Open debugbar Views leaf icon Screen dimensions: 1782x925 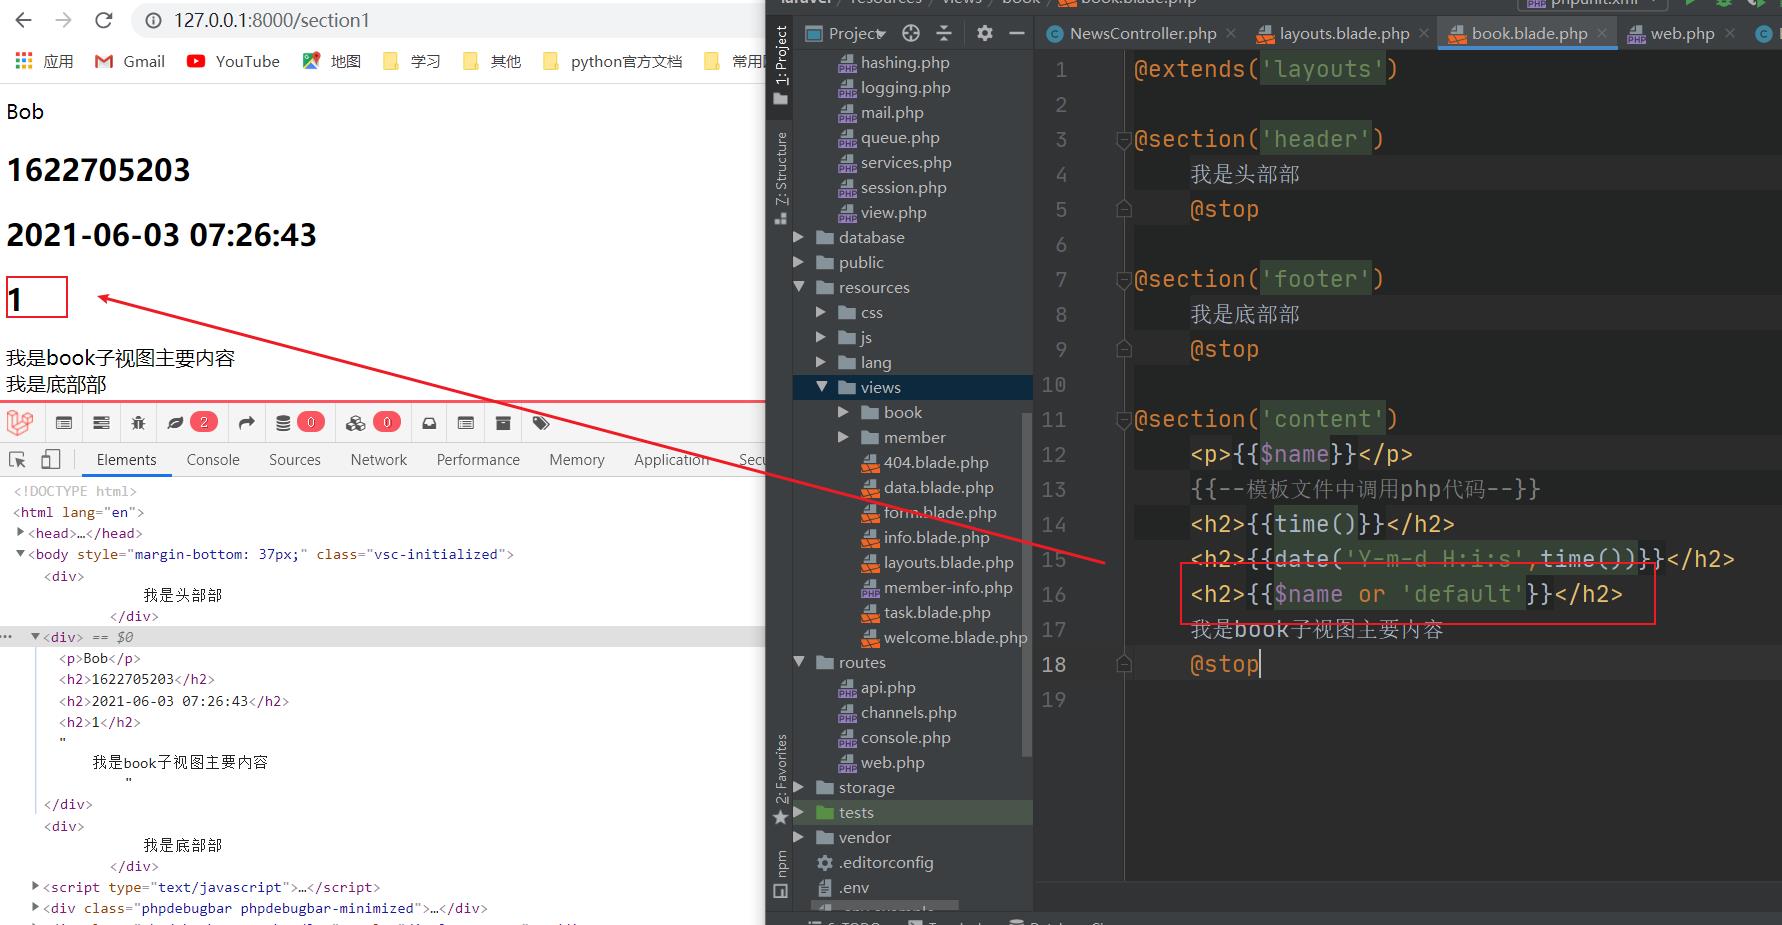[176, 423]
